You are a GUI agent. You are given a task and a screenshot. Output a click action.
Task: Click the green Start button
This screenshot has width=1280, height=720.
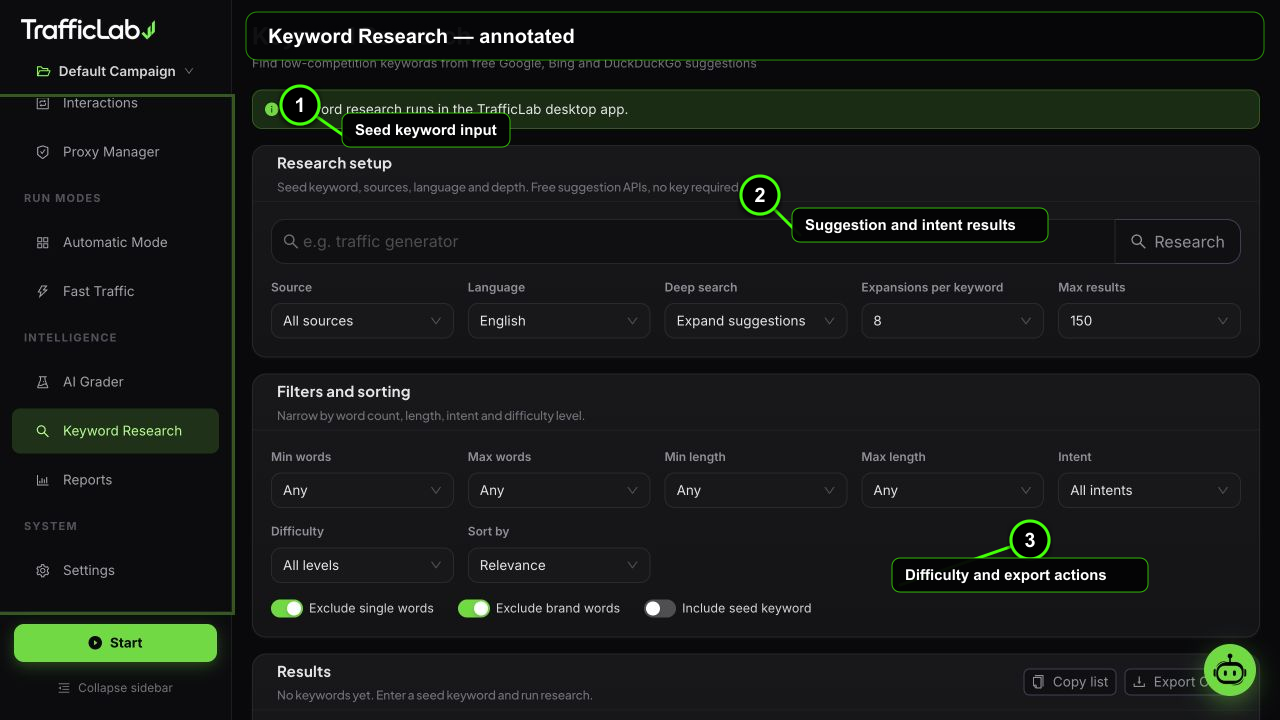click(x=115, y=643)
